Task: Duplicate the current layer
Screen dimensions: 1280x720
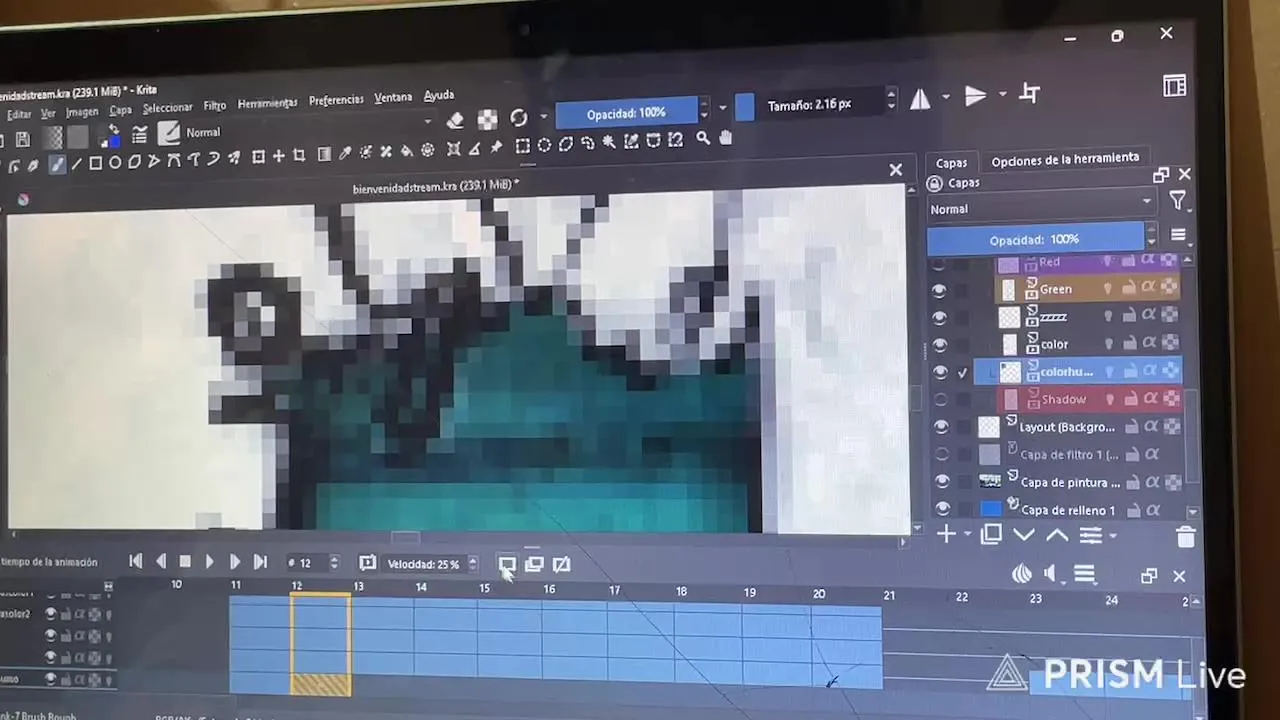Action: 991,535
